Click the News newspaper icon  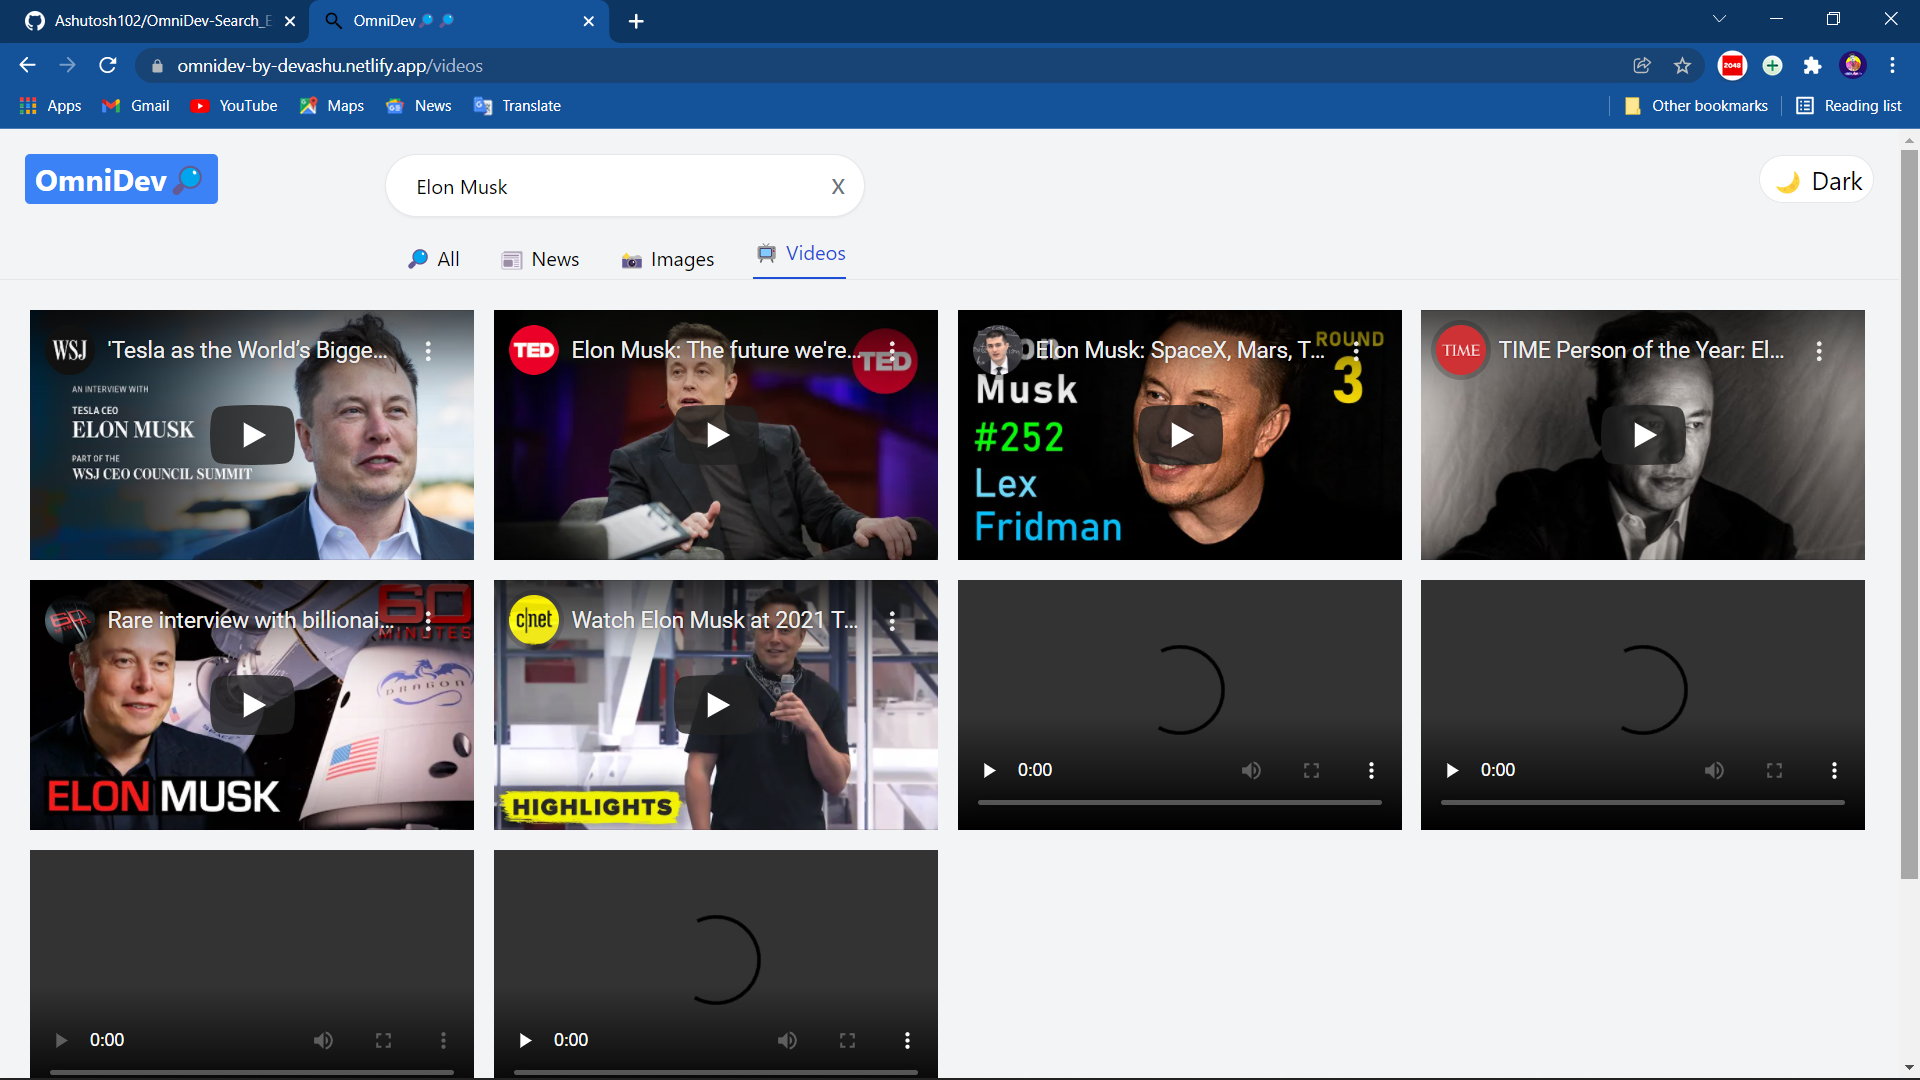(512, 258)
